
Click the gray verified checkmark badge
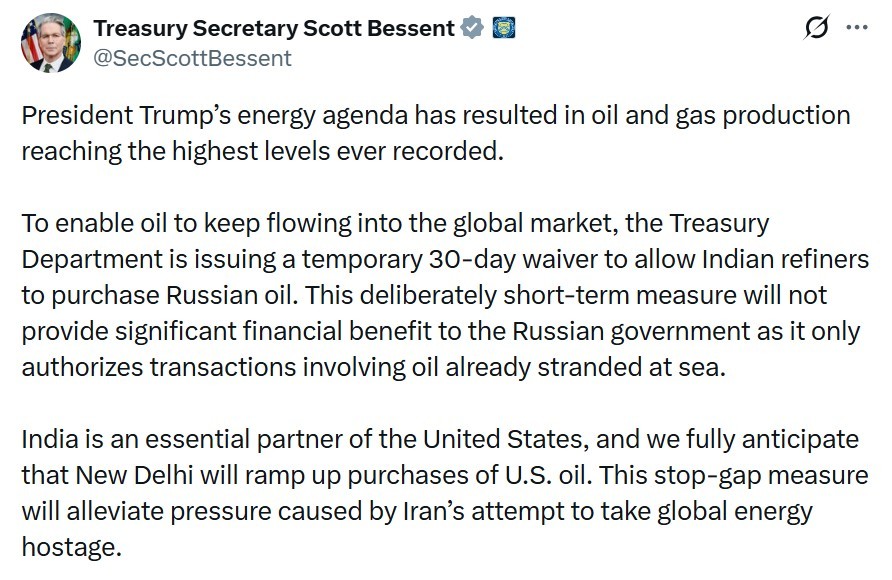(472, 28)
